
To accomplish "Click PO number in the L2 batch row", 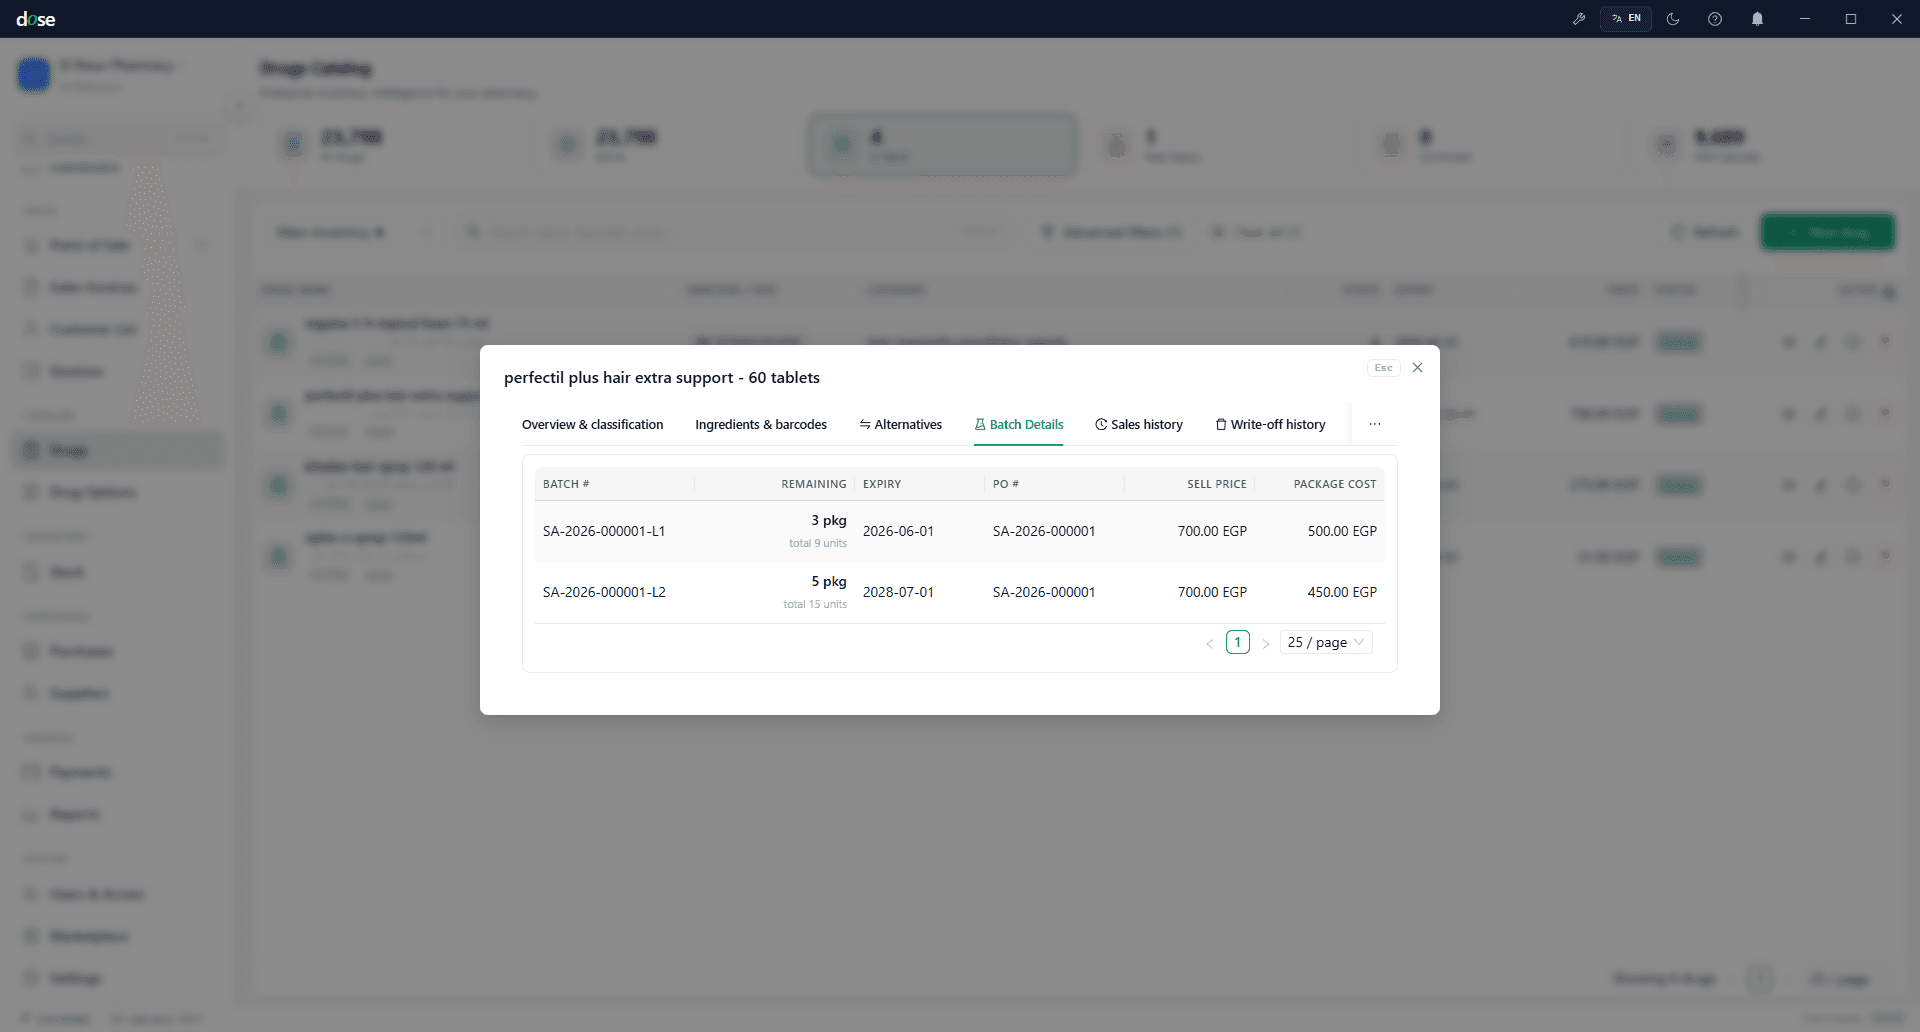I will pos(1044,593).
